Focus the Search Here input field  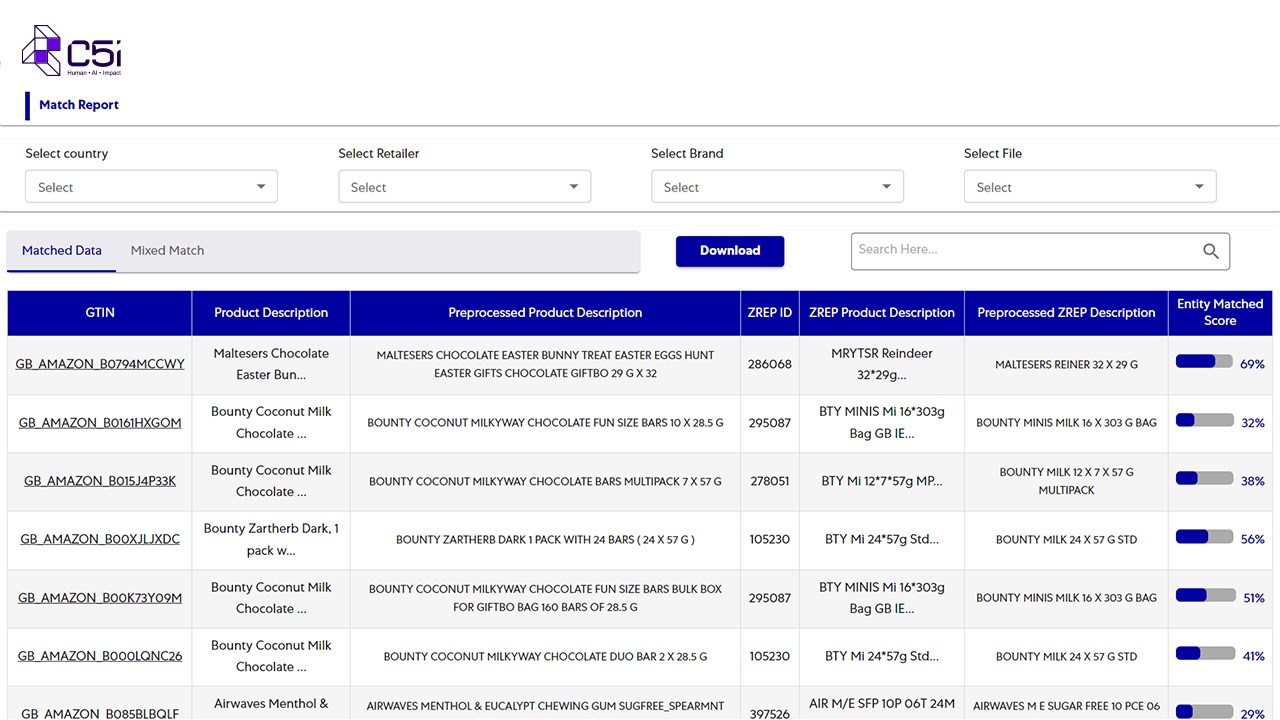1040,251
